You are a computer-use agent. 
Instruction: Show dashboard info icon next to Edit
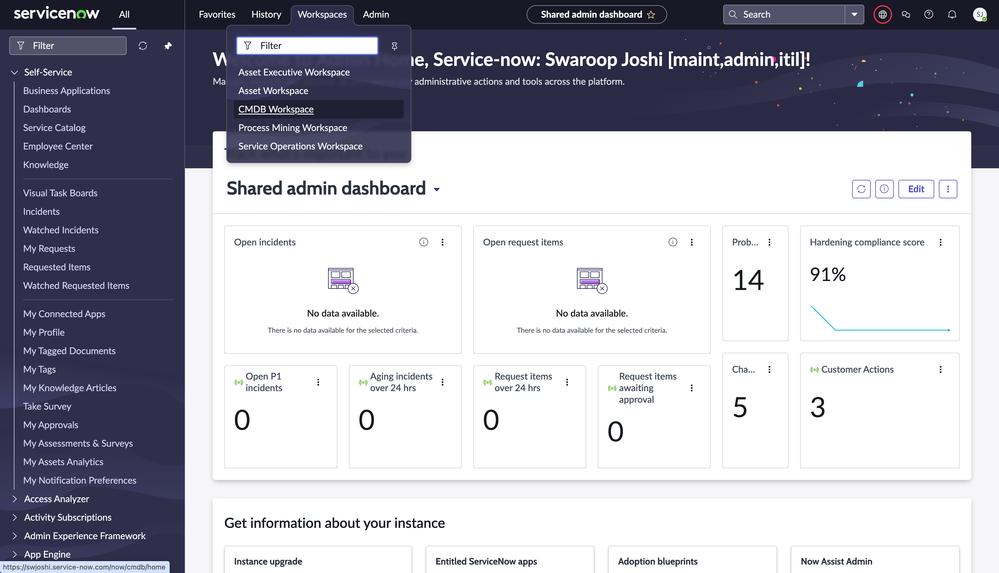[x=884, y=189]
